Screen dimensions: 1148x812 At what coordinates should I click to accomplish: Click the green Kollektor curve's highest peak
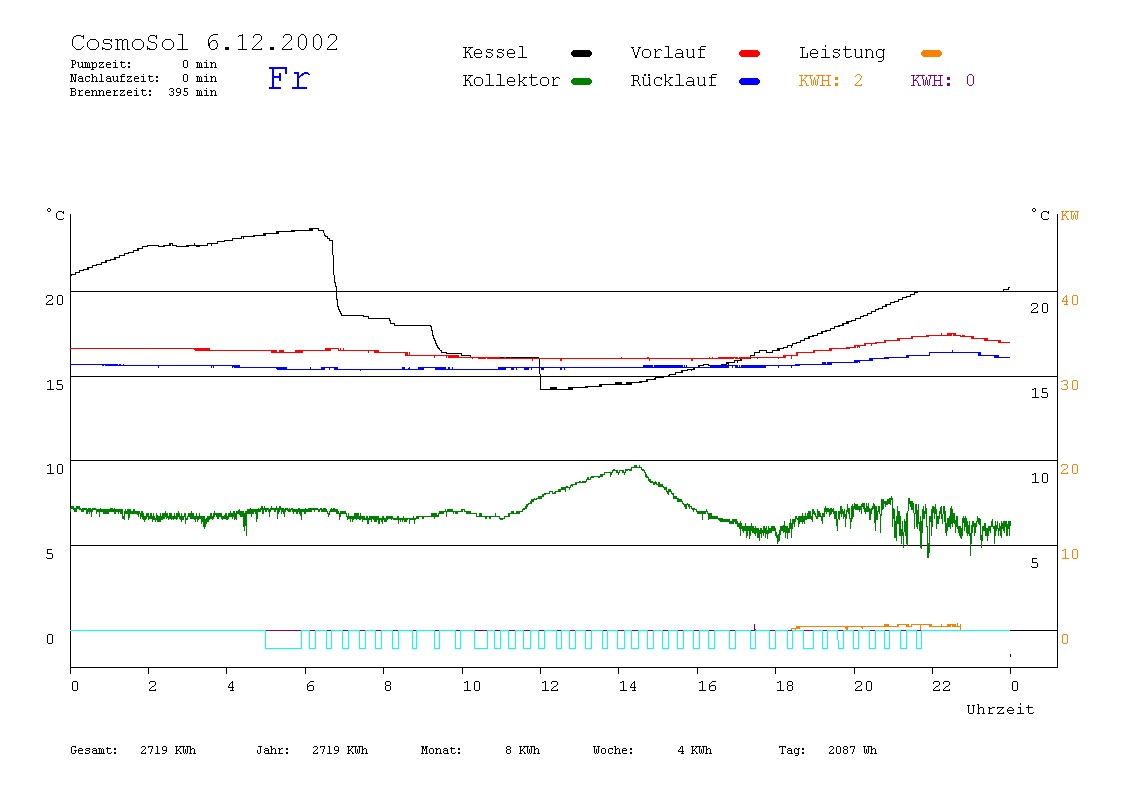(638, 466)
